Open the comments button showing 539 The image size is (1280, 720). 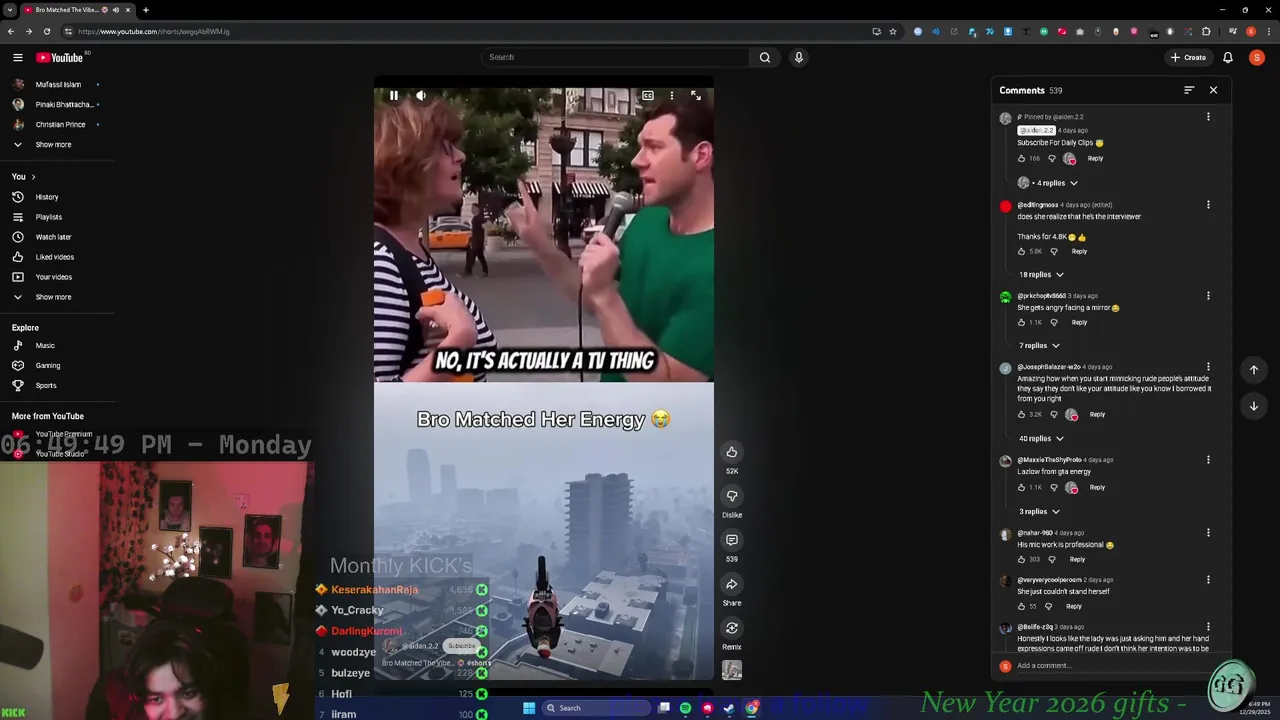point(732,540)
